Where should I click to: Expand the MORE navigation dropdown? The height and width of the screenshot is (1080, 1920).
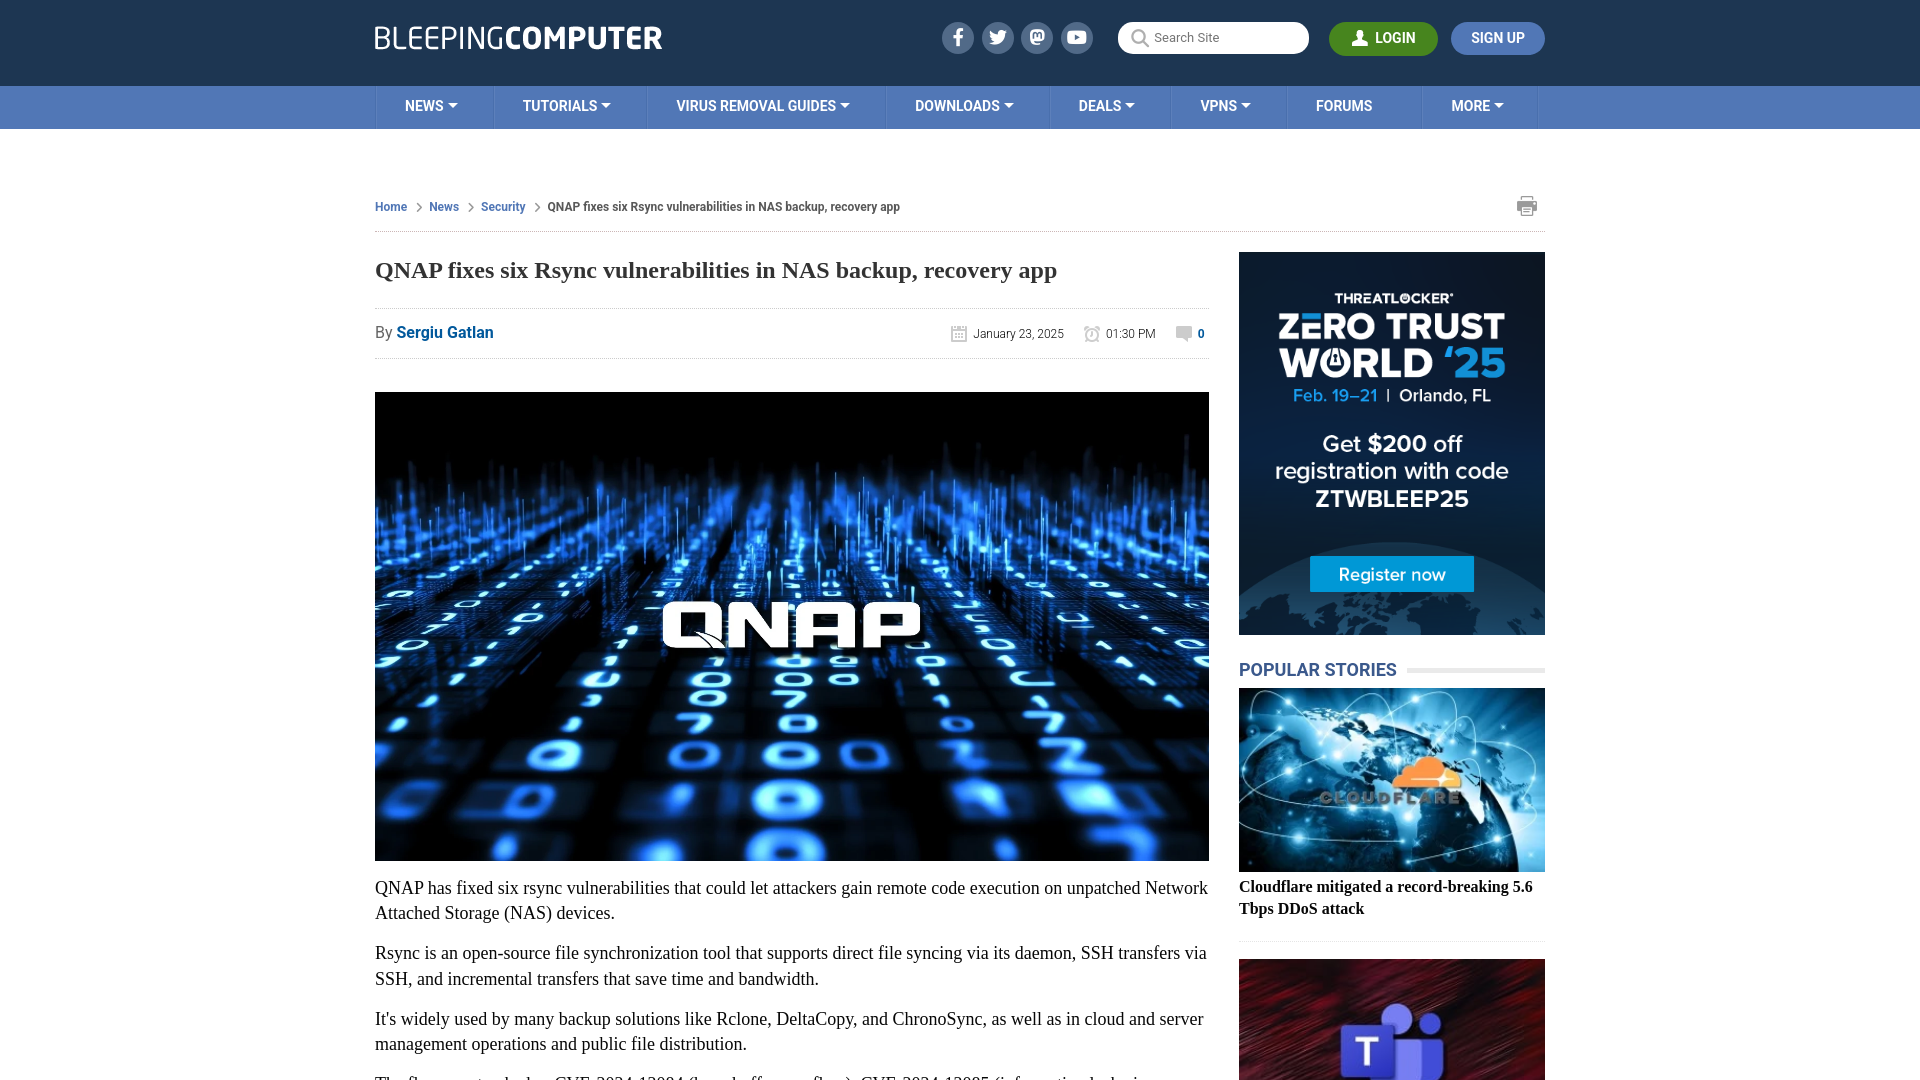(x=1476, y=105)
